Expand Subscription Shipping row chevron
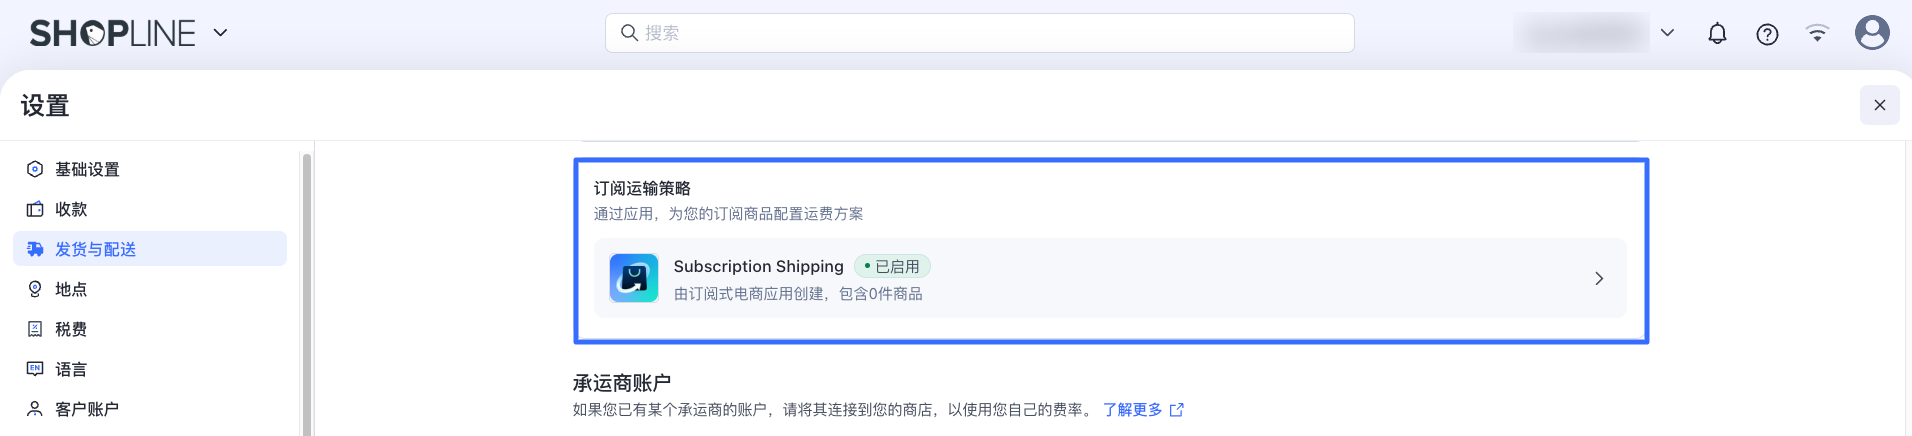Viewport: 1912px width, 436px height. [1599, 278]
